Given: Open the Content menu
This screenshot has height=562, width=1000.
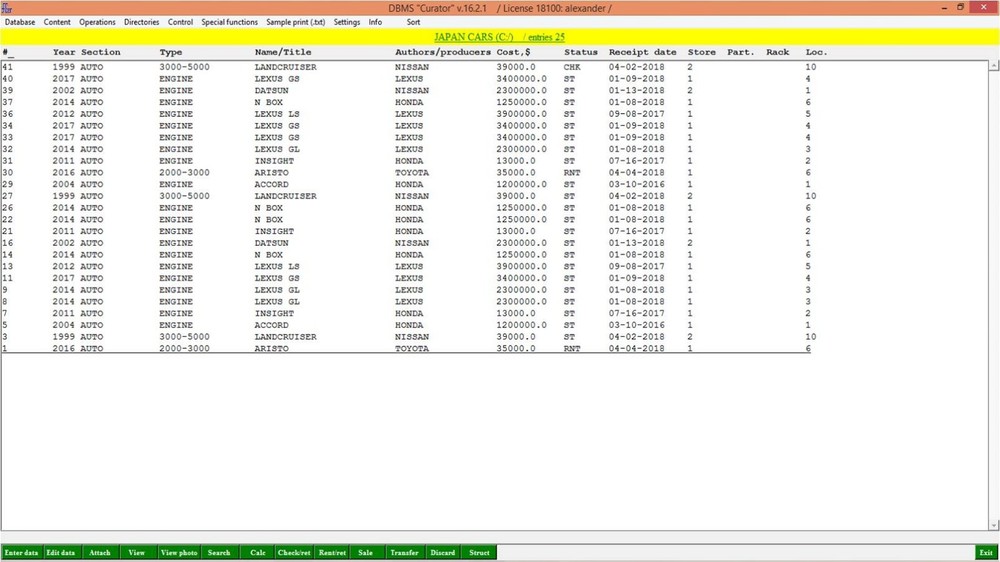Looking at the screenshot, I should pyautogui.click(x=57, y=22).
